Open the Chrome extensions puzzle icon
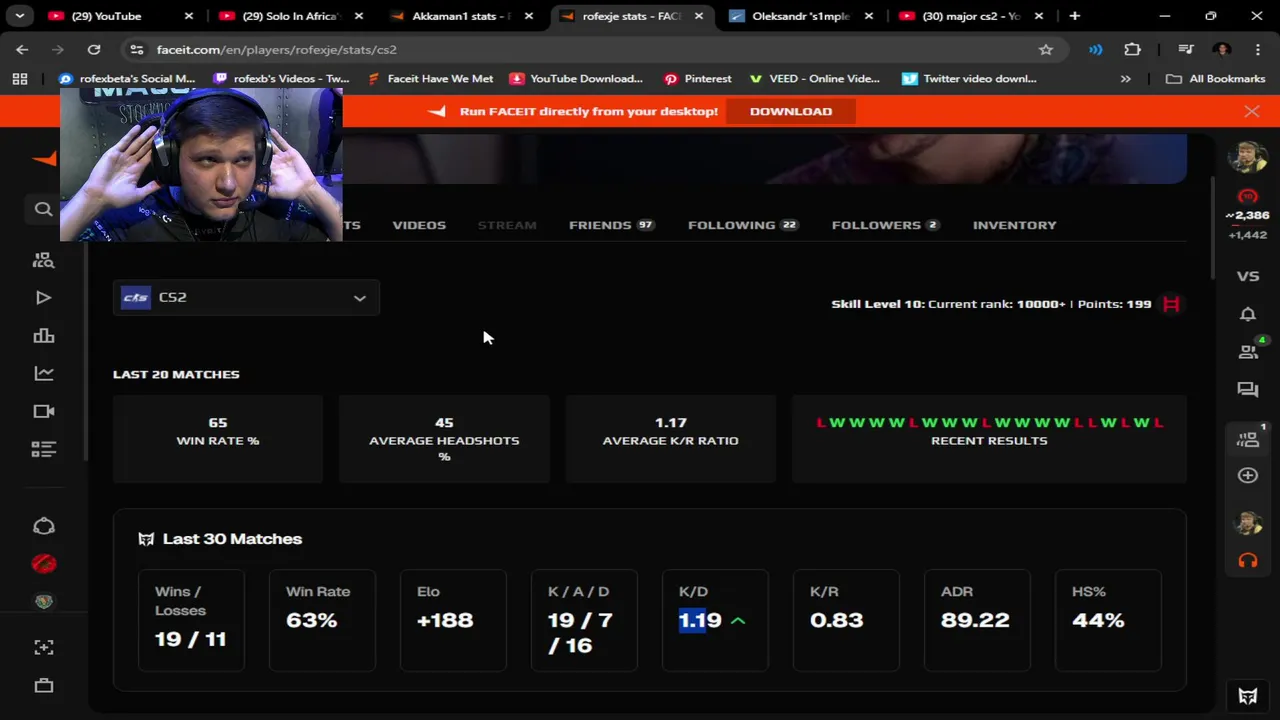 coord(1132,49)
